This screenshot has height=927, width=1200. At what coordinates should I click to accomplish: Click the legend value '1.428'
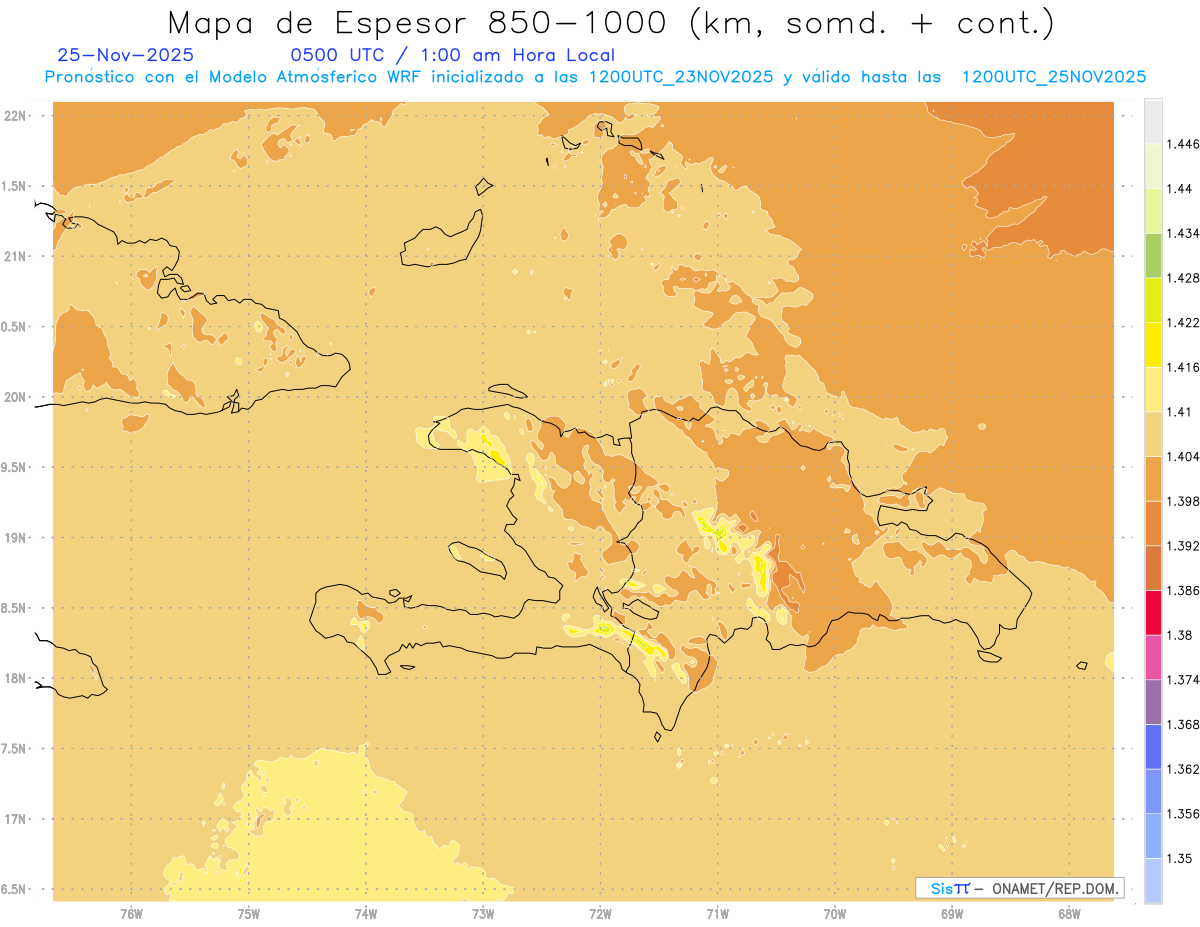(1182, 278)
